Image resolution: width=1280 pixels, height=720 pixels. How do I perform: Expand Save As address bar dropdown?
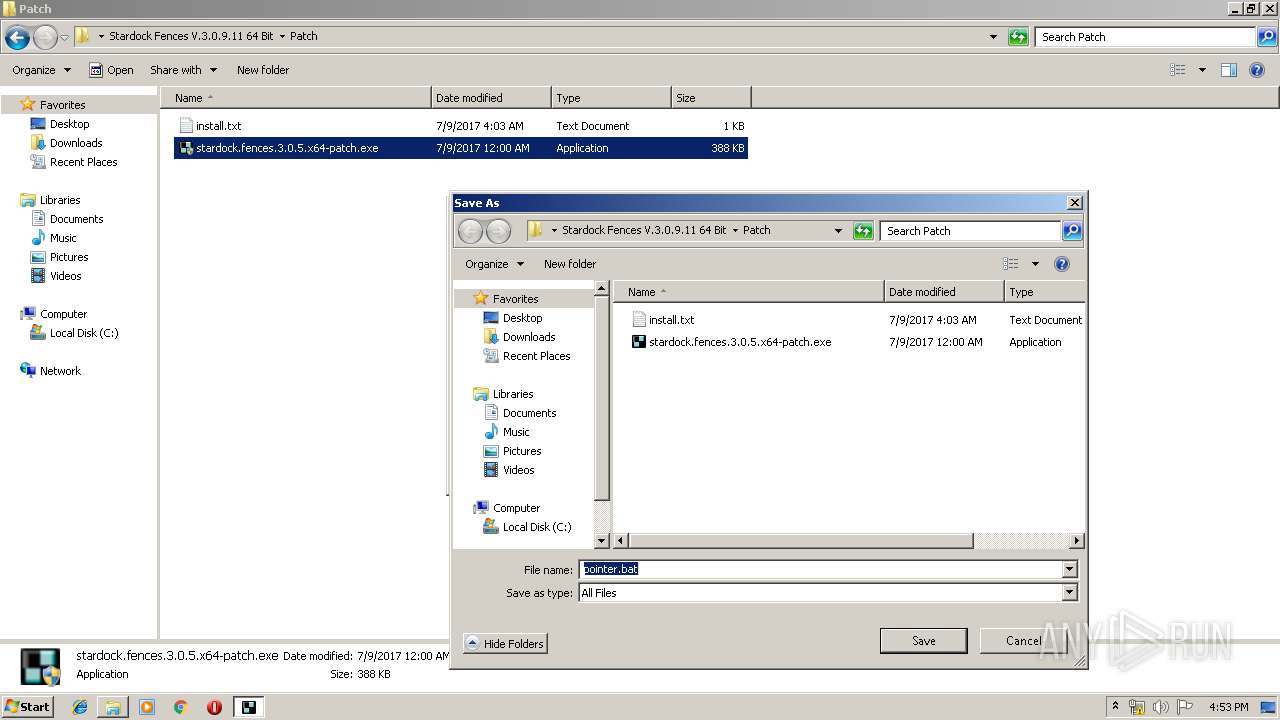pyautogui.click(x=838, y=231)
